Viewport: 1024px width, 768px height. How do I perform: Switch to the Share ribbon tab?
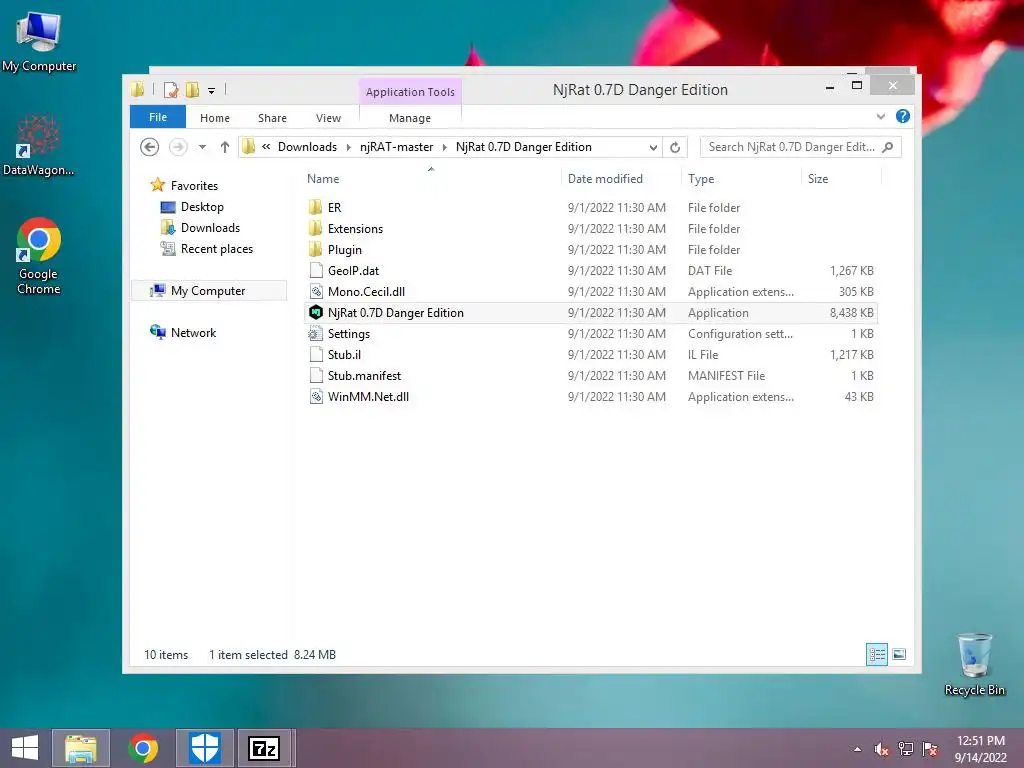[272, 118]
